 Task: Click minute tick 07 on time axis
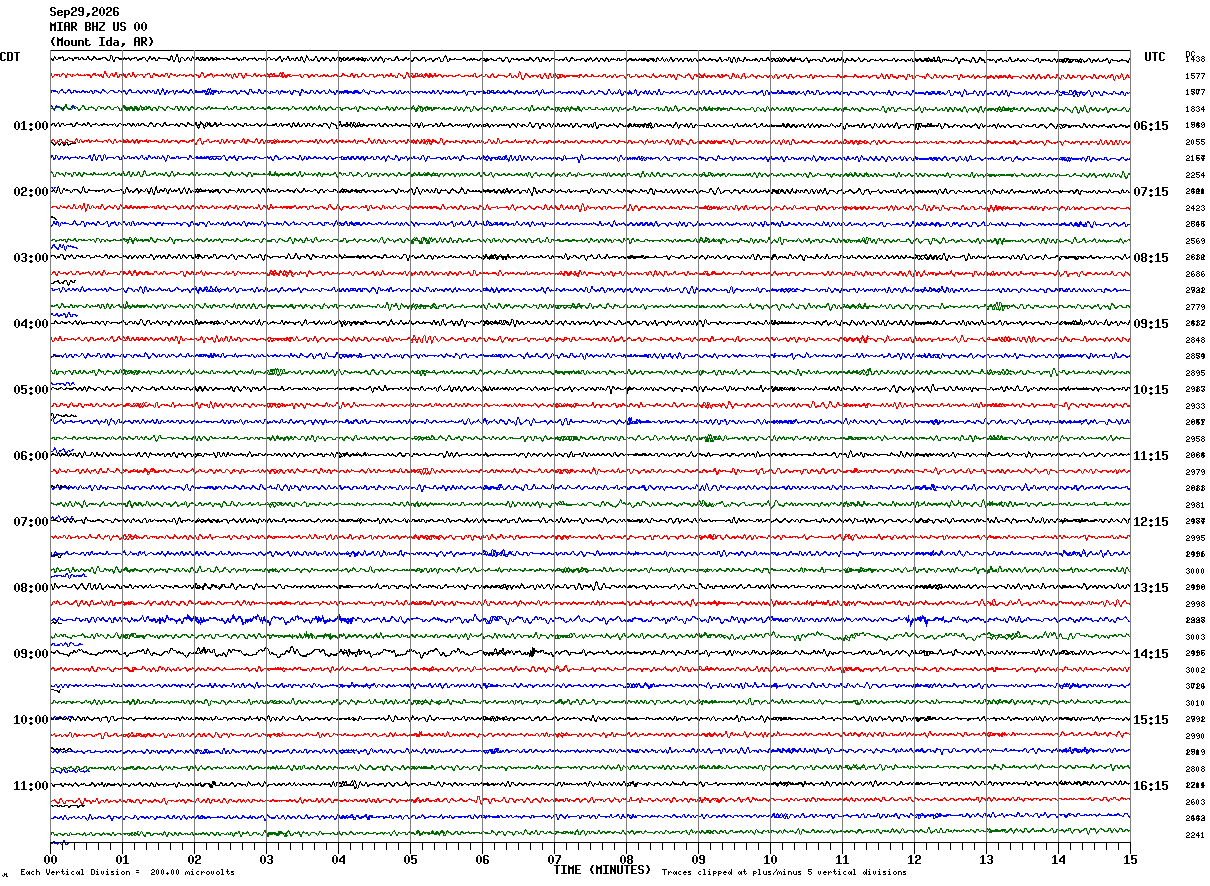pyautogui.click(x=554, y=859)
